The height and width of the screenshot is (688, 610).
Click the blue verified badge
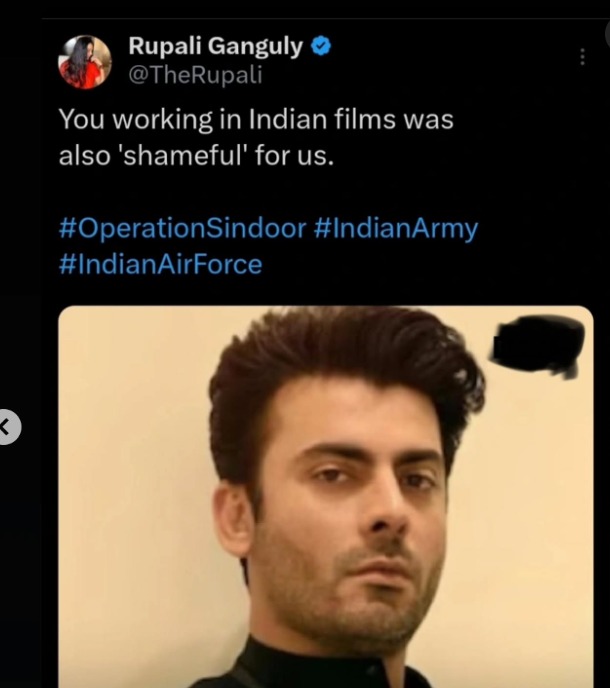pyautogui.click(x=324, y=46)
